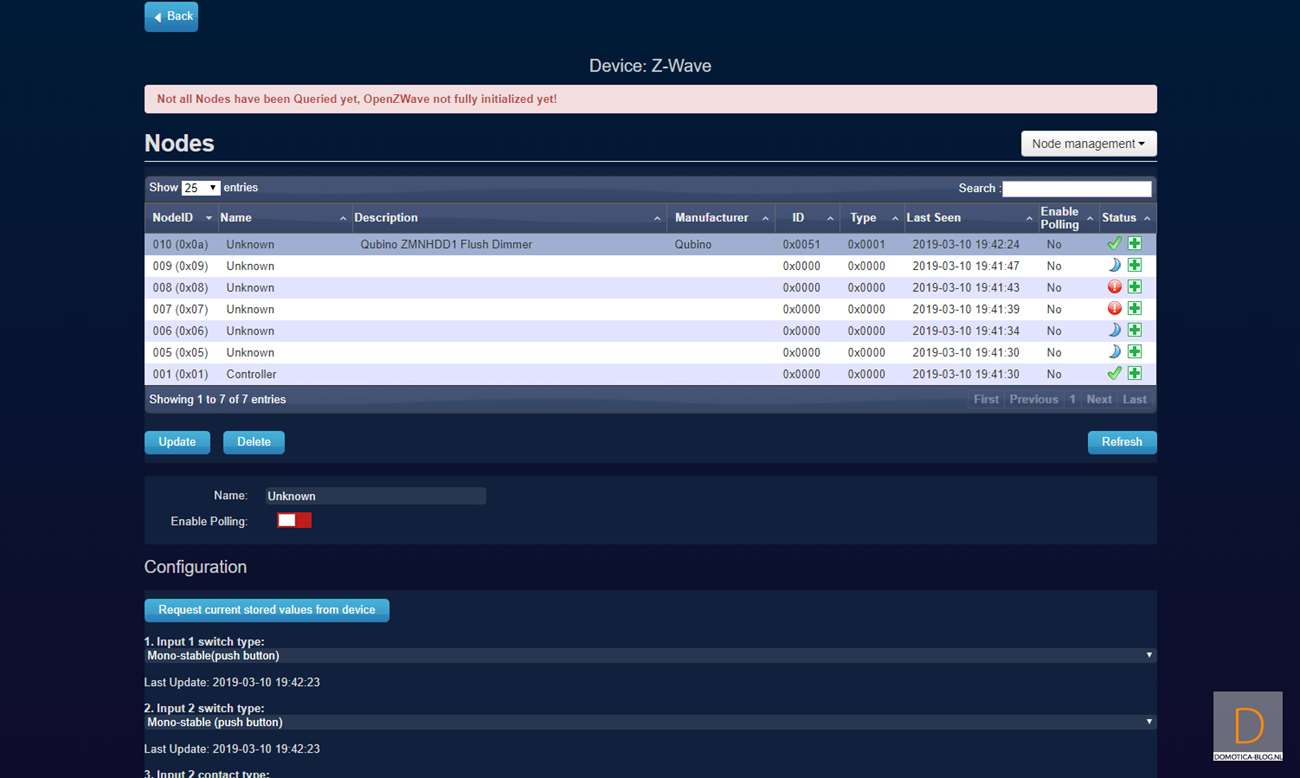The height and width of the screenshot is (778, 1300).
Task: Click green plus icon for node 005
Action: click(x=1135, y=352)
